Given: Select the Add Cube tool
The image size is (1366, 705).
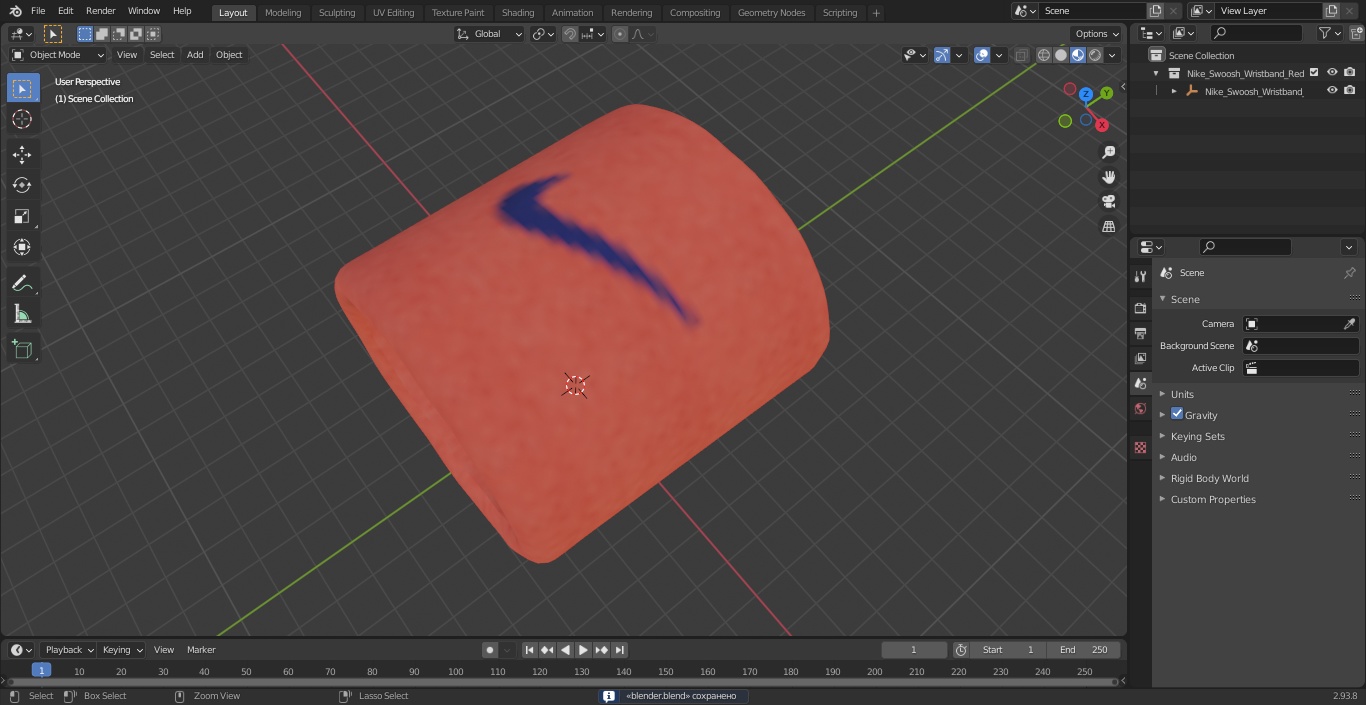Looking at the screenshot, I should pos(22,349).
